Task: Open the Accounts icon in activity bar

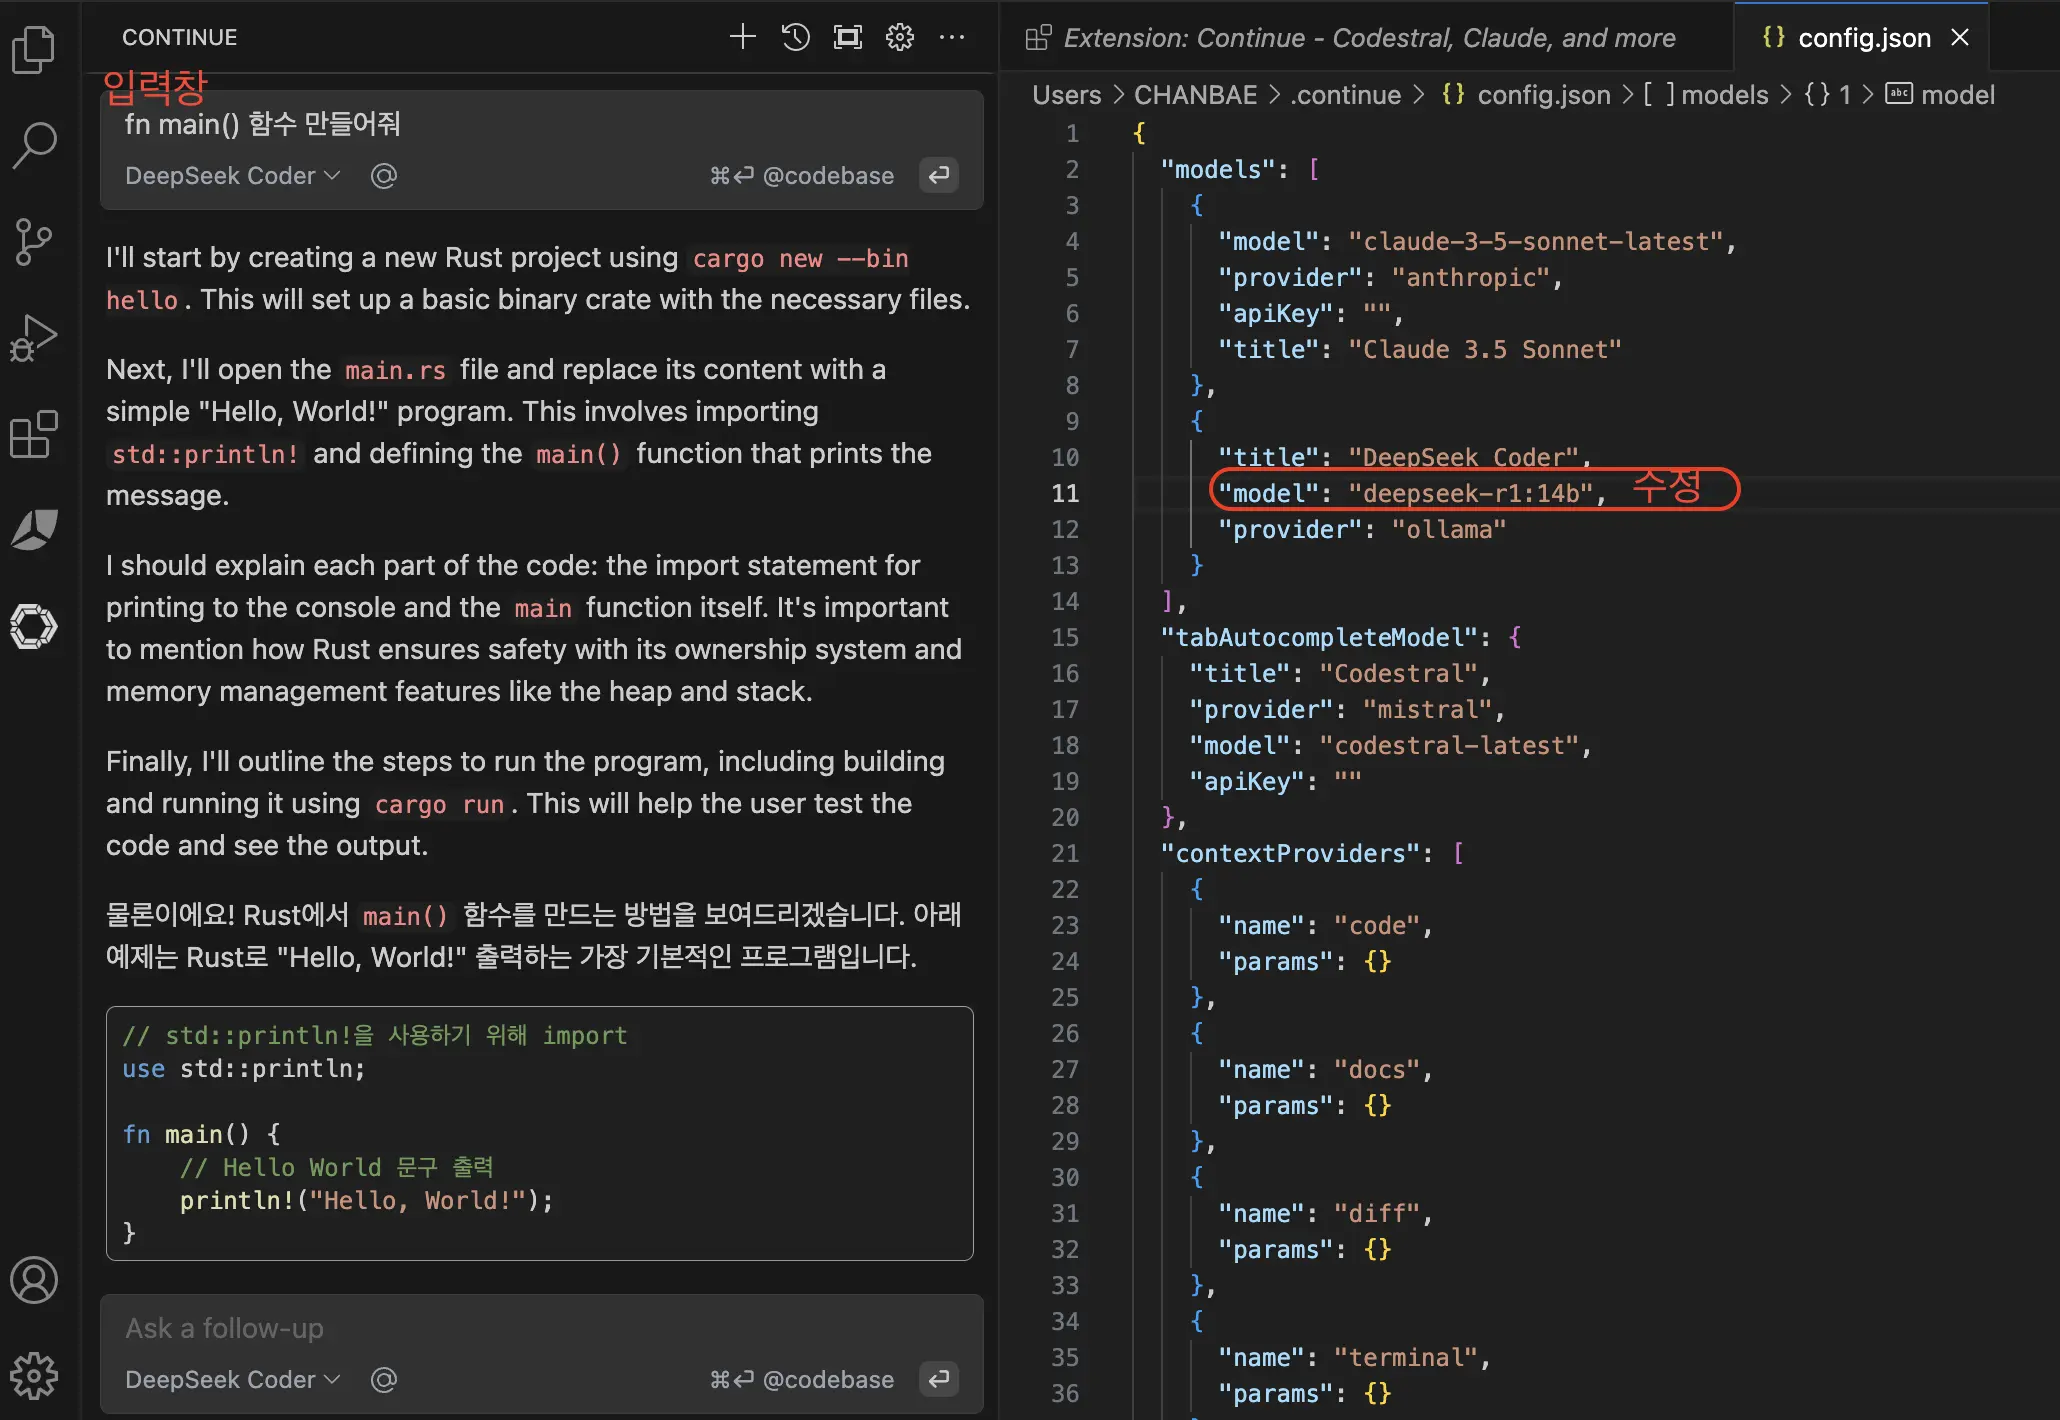Action: click(x=34, y=1281)
